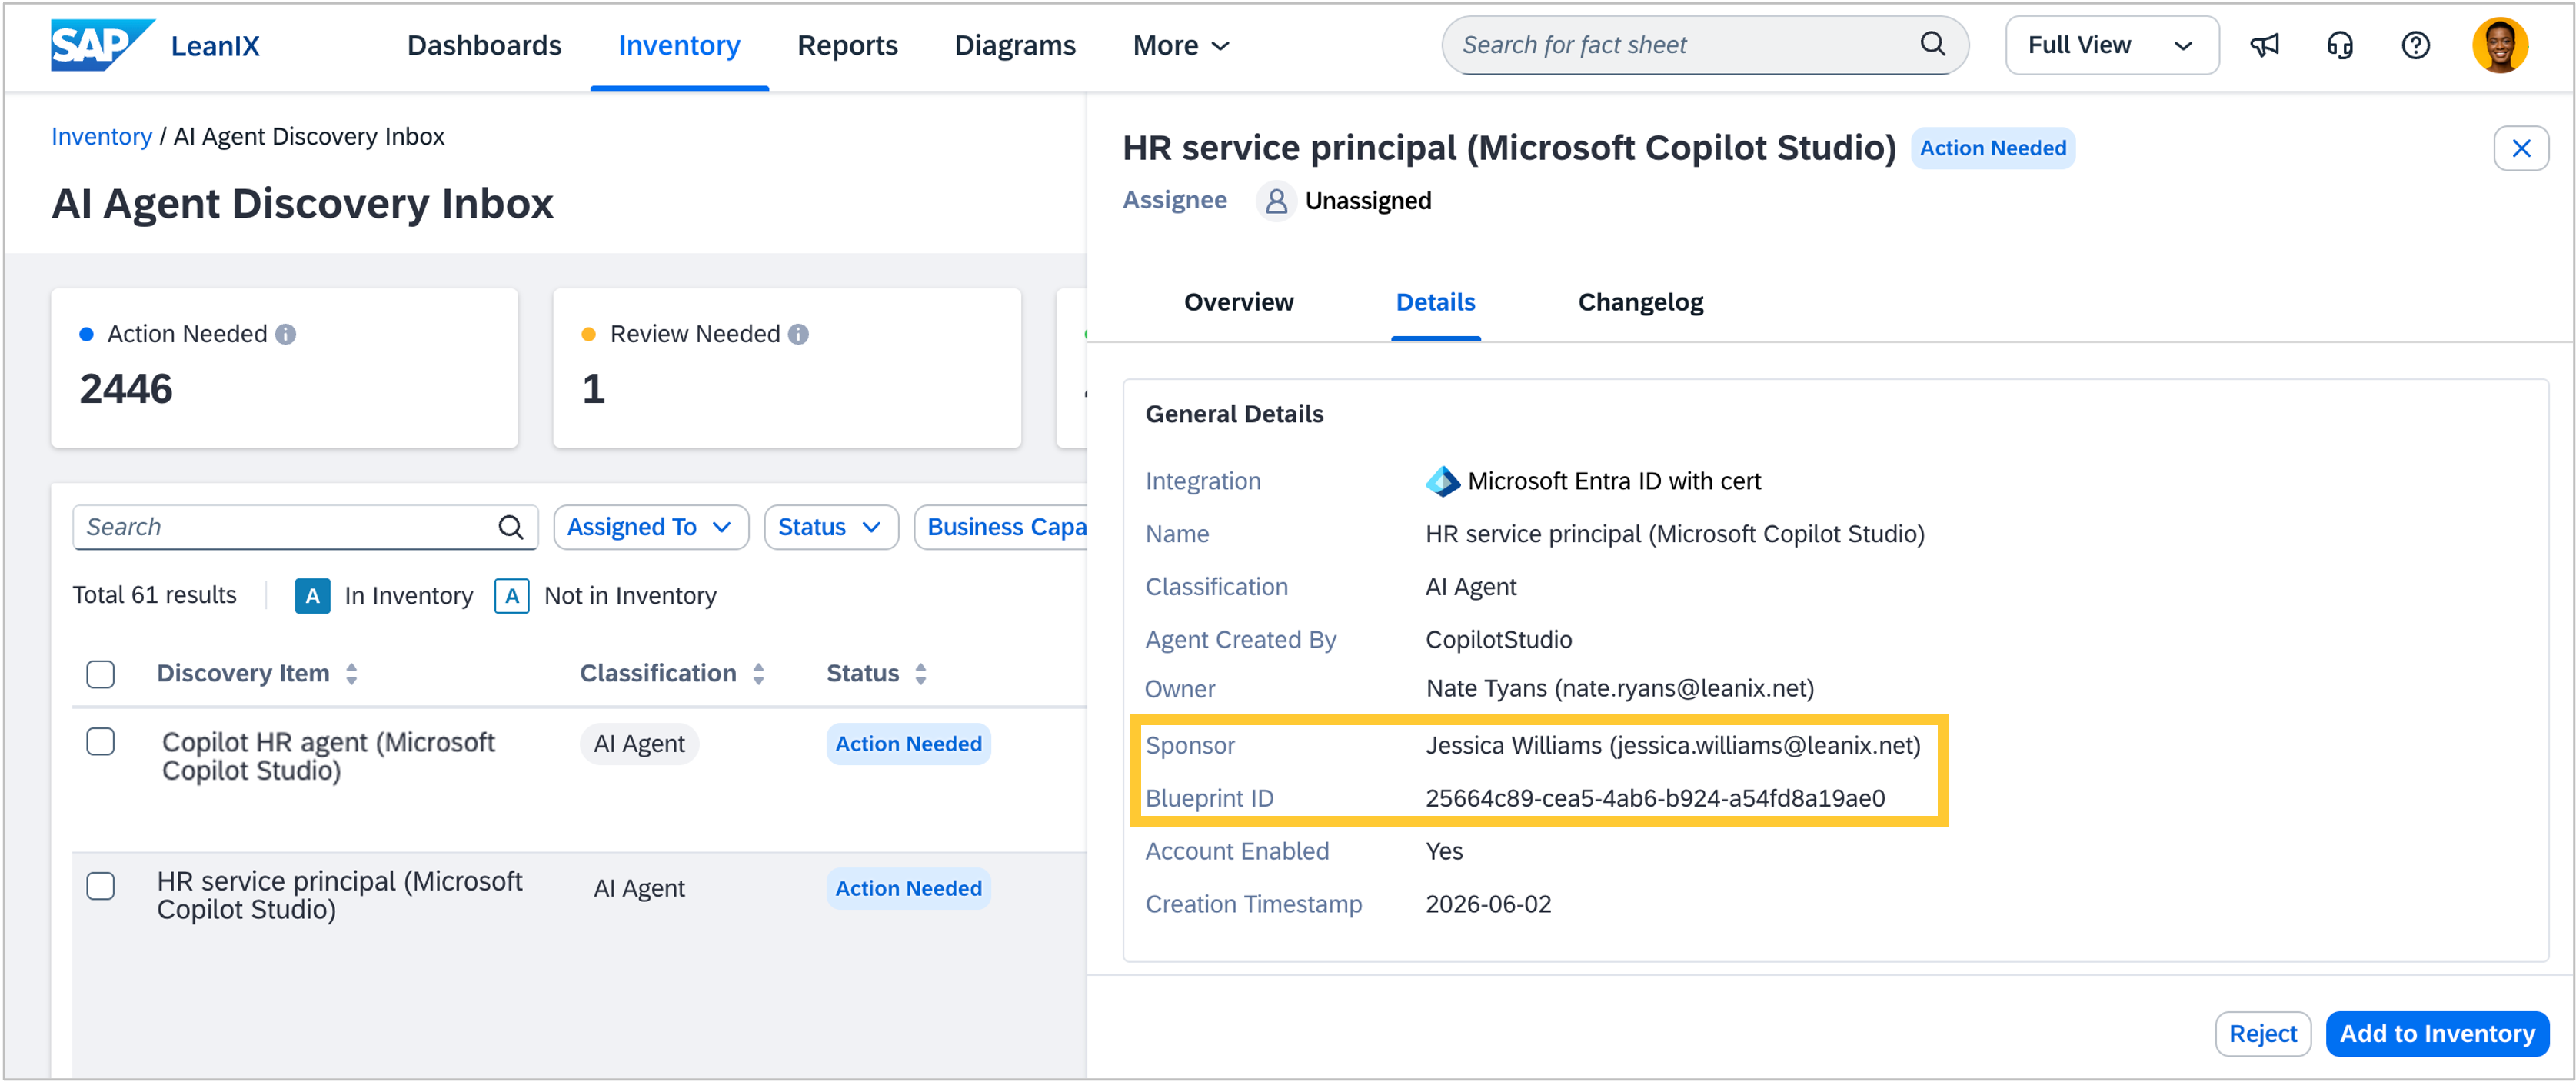Sort by Discovery Item column
Viewport: 2576px width, 1082px height.
click(x=351, y=674)
